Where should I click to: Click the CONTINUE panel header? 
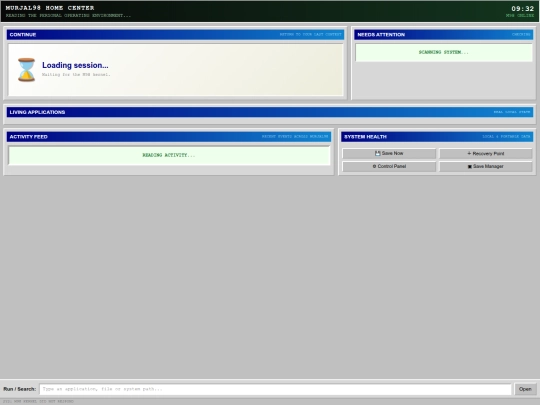pos(175,34)
